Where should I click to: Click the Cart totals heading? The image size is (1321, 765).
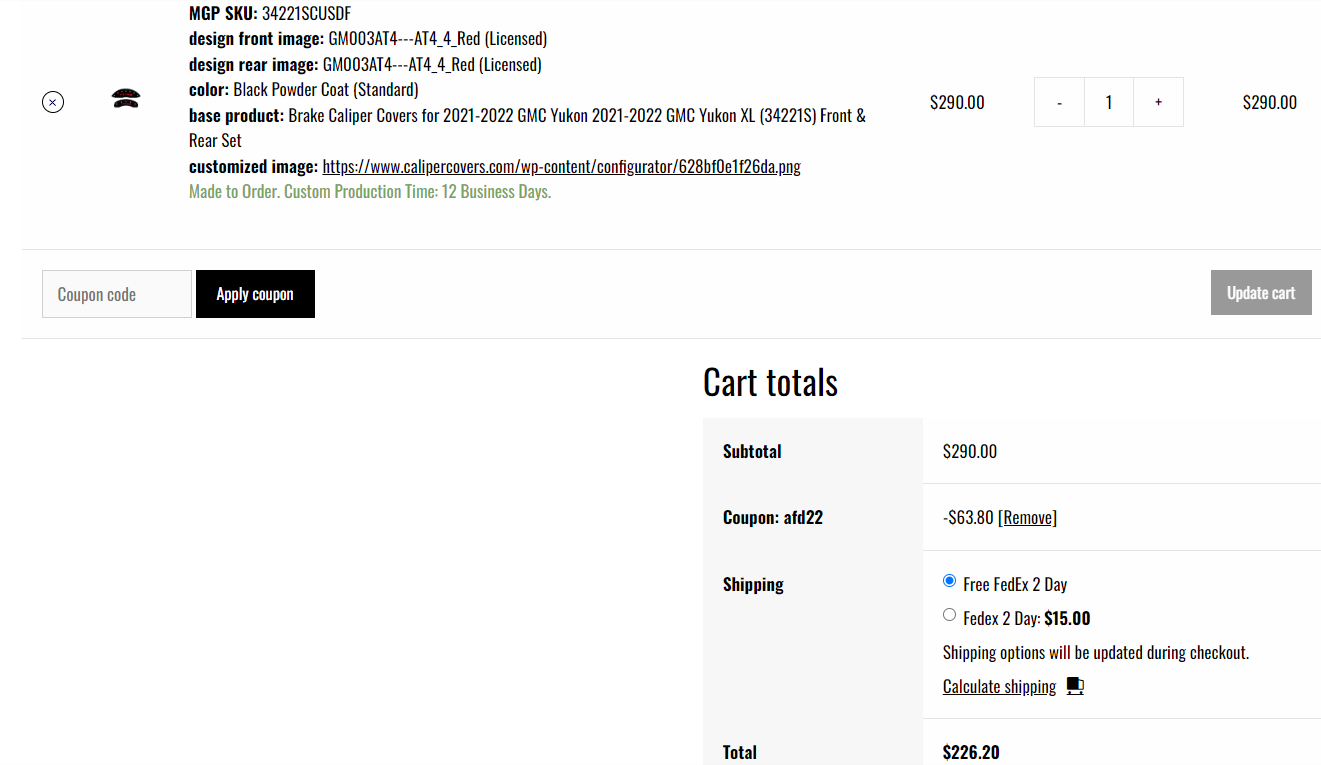click(x=770, y=382)
